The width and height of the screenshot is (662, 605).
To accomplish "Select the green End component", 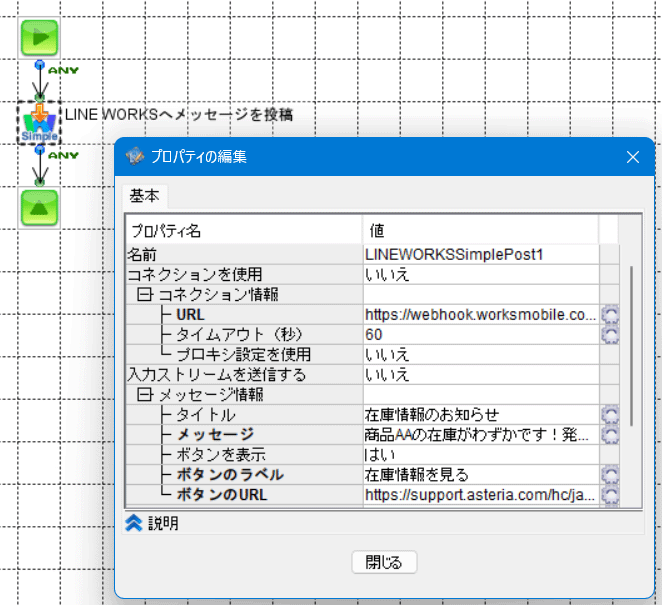I will pyautogui.click(x=39, y=208).
